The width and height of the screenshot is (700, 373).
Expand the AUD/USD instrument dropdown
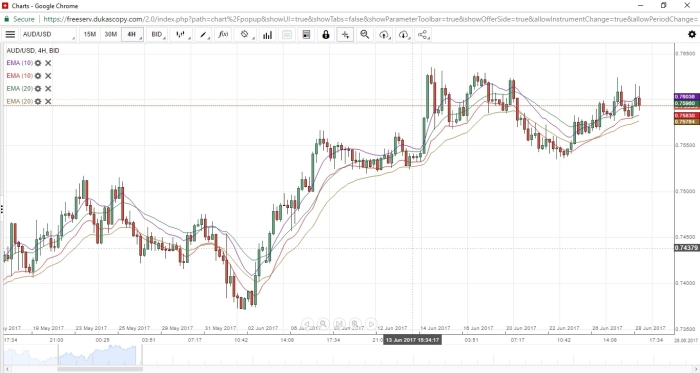pos(48,34)
